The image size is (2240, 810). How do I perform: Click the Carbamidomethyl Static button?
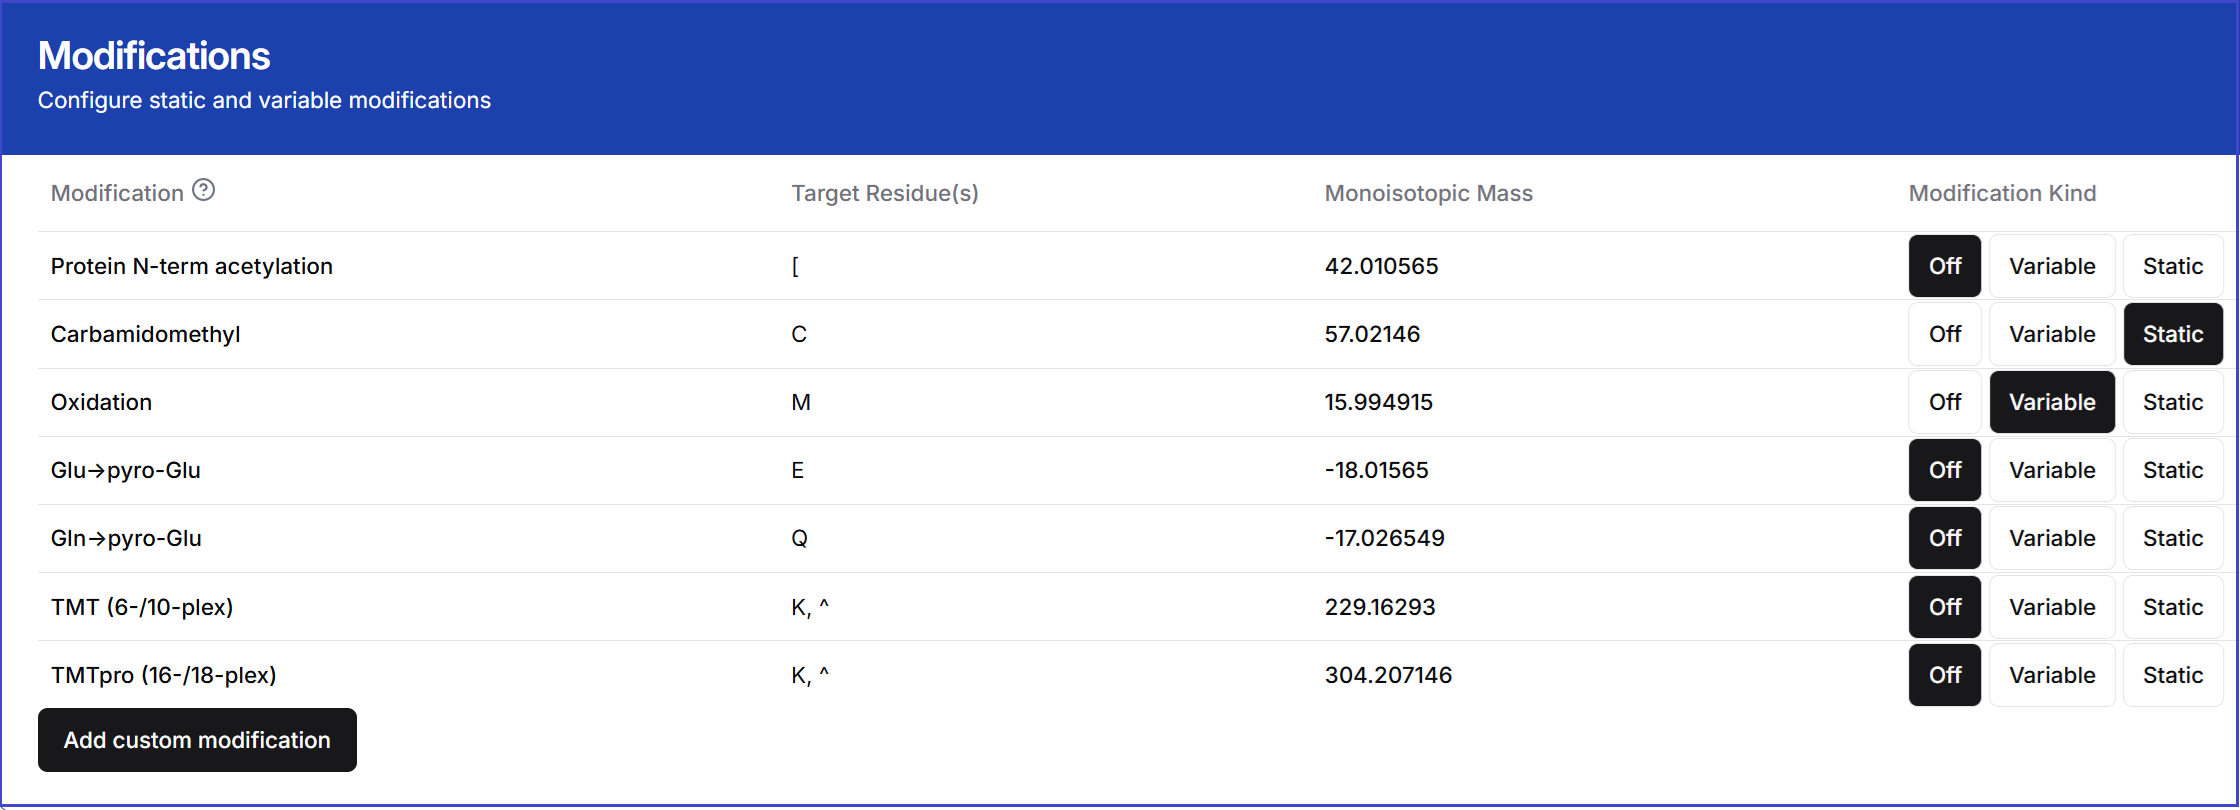[x=2172, y=334]
